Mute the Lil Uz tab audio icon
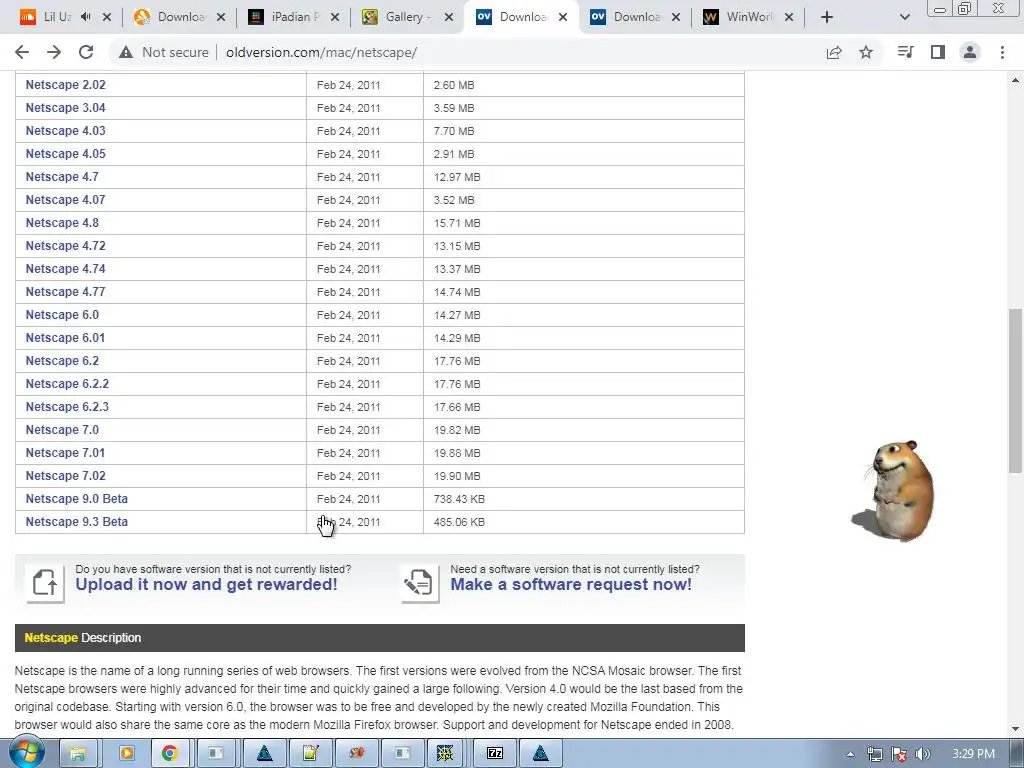 tap(86, 17)
